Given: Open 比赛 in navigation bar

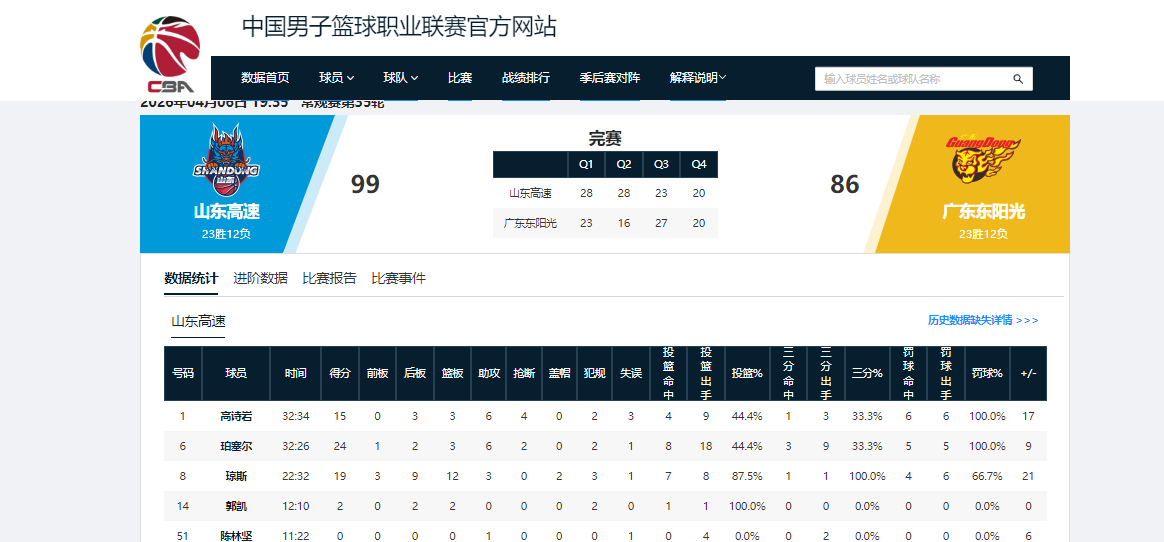Looking at the screenshot, I should point(460,78).
